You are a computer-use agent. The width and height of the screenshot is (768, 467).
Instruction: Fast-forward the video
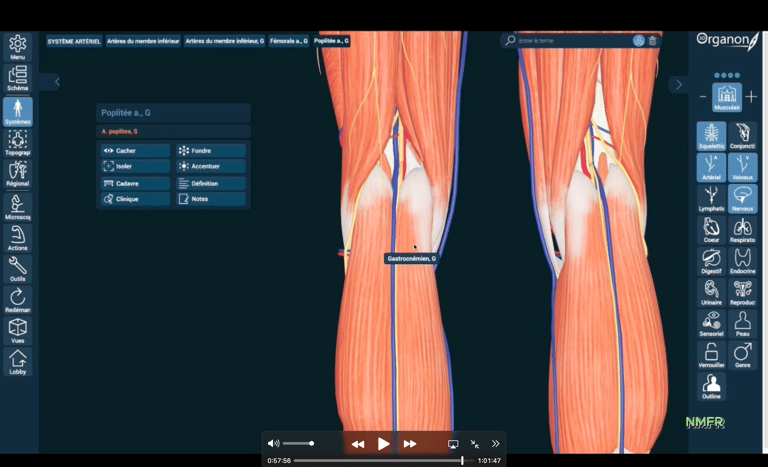pyautogui.click(x=410, y=444)
